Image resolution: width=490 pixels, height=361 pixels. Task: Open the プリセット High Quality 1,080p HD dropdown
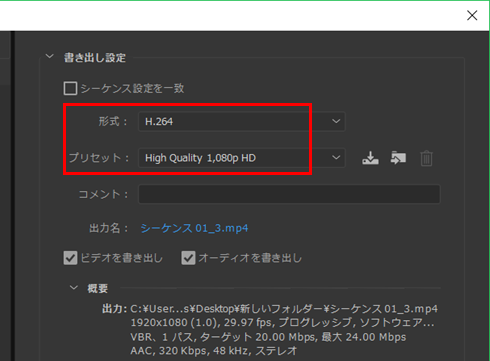point(242,158)
